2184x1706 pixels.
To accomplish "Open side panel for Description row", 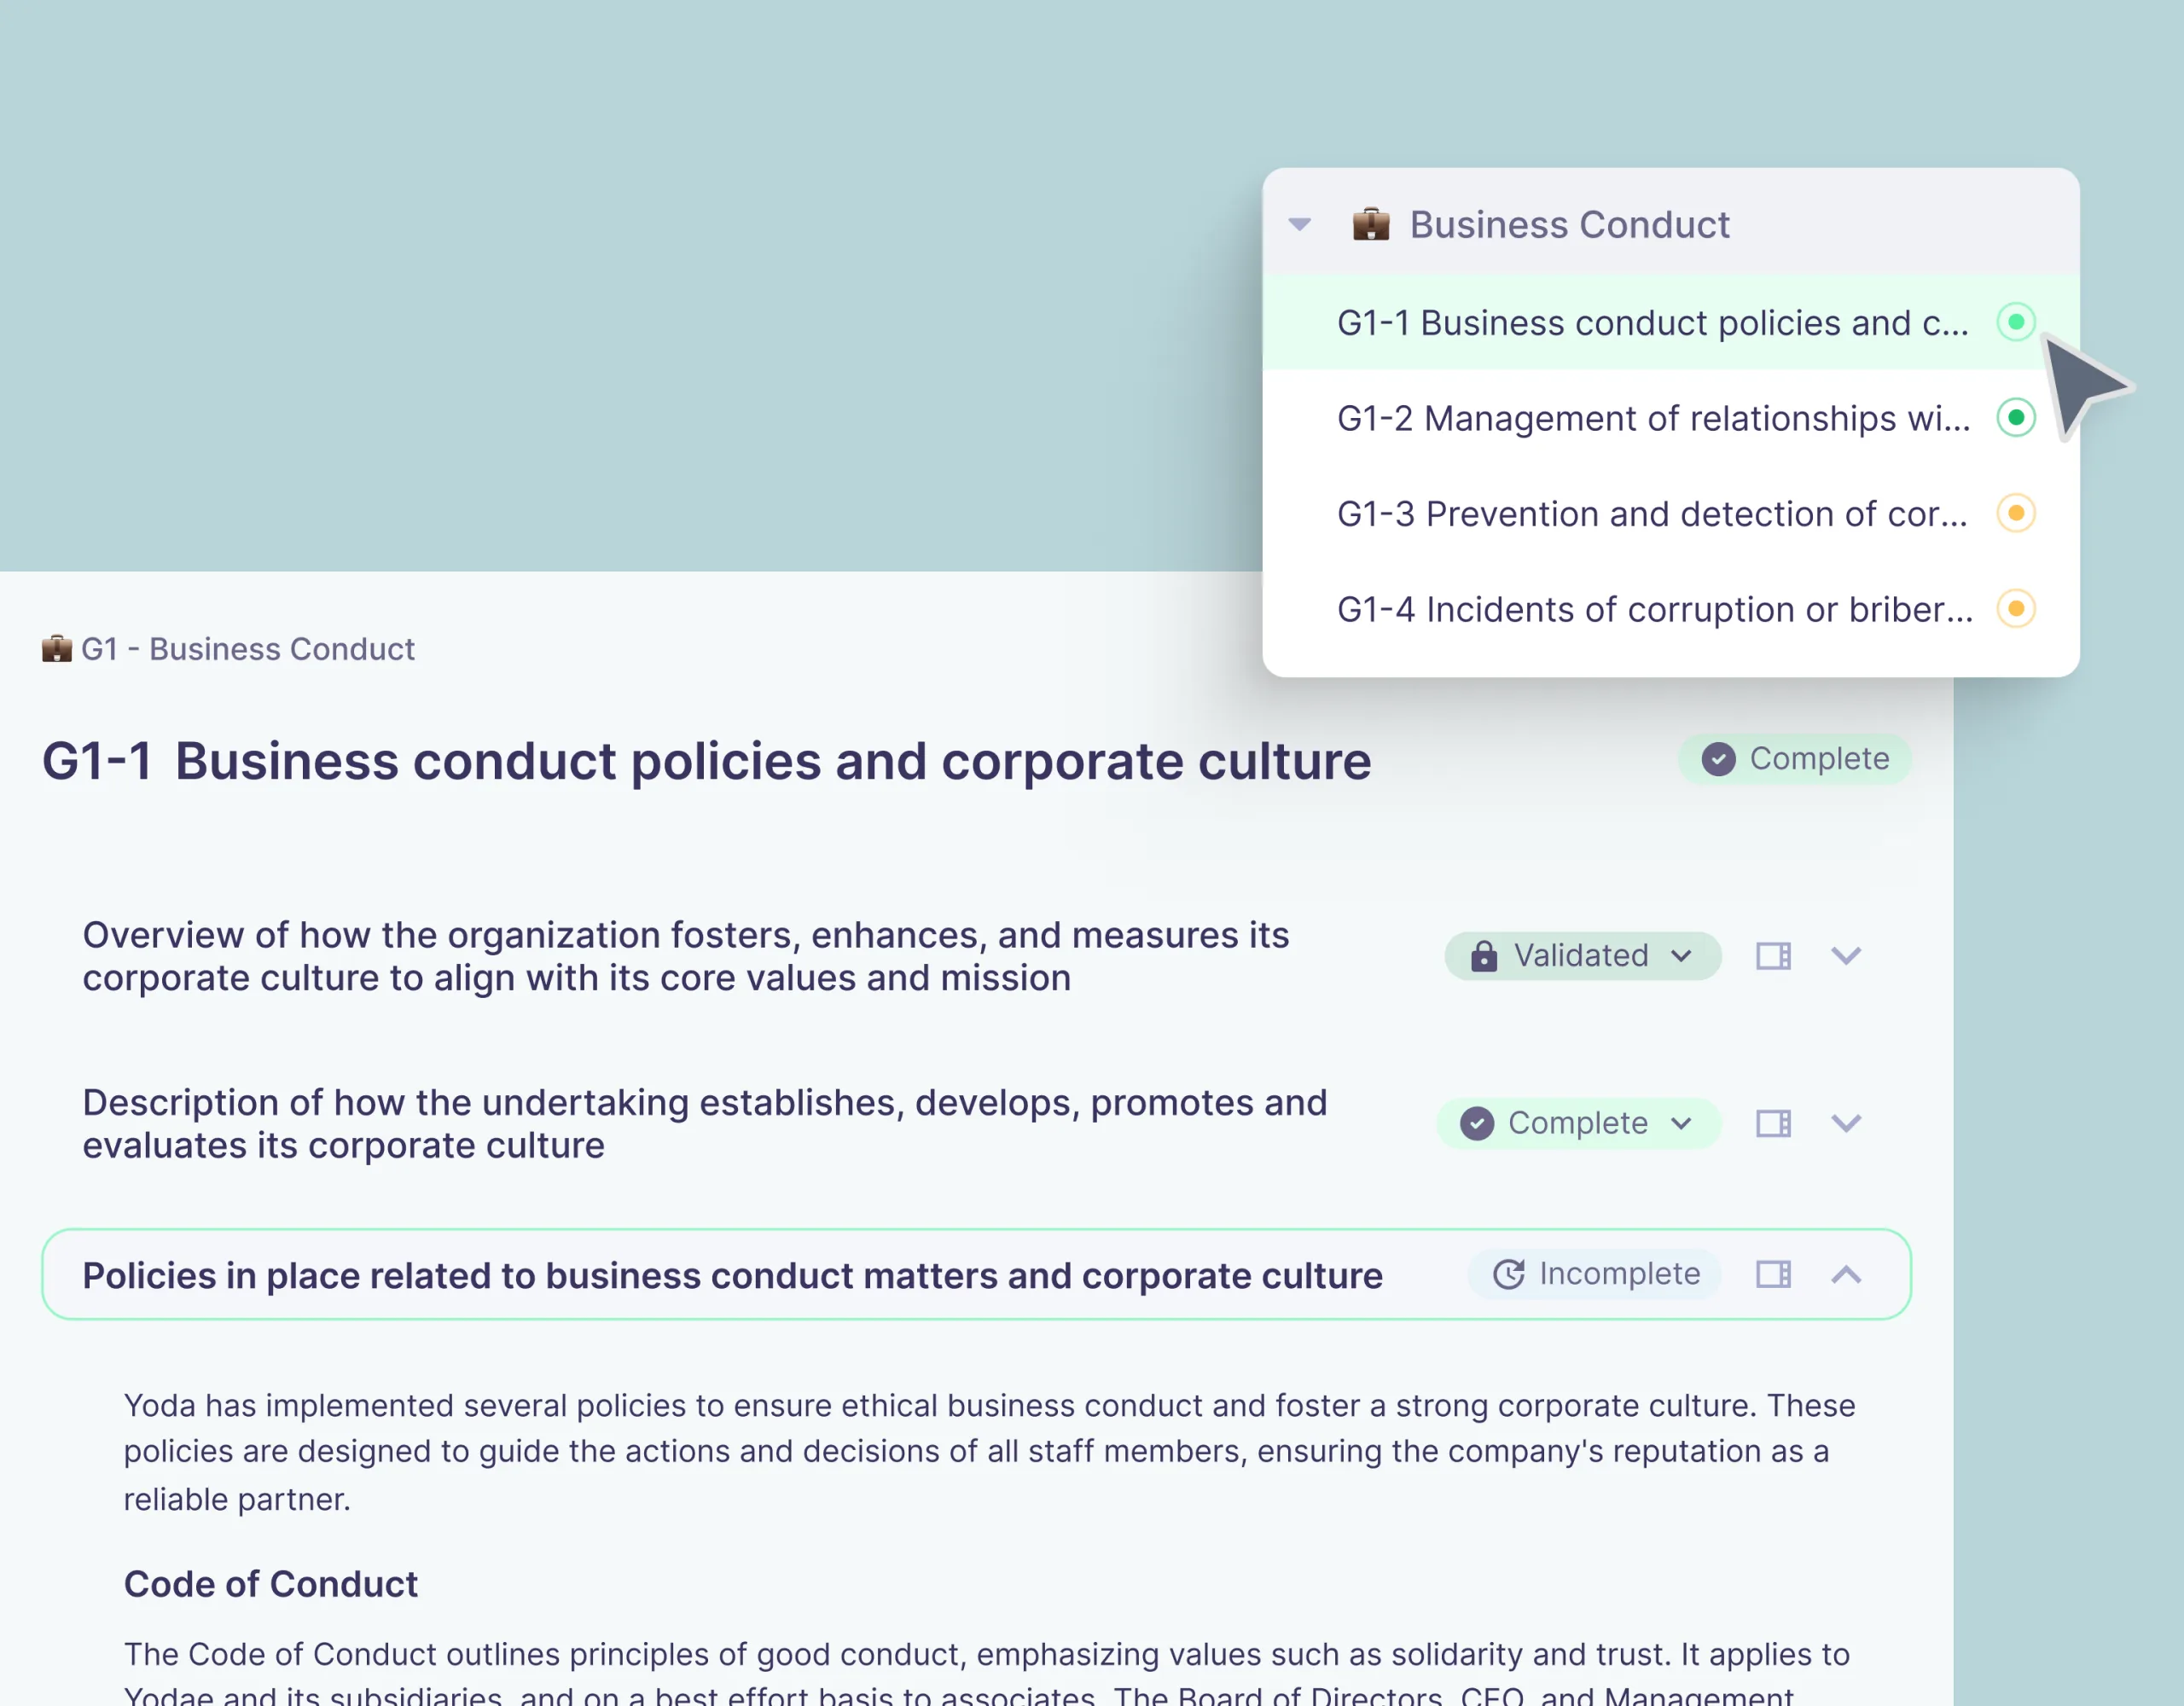I will coord(1773,1123).
